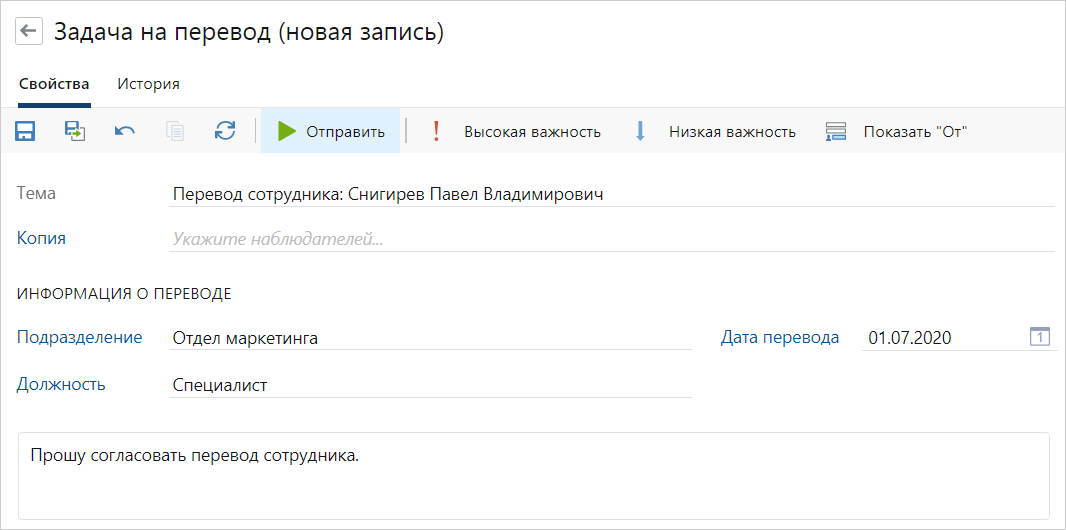Viewport: 1066px width, 530px height.
Task: Refresh the record with circular arrows icon
Action: [x=225, y=130]
